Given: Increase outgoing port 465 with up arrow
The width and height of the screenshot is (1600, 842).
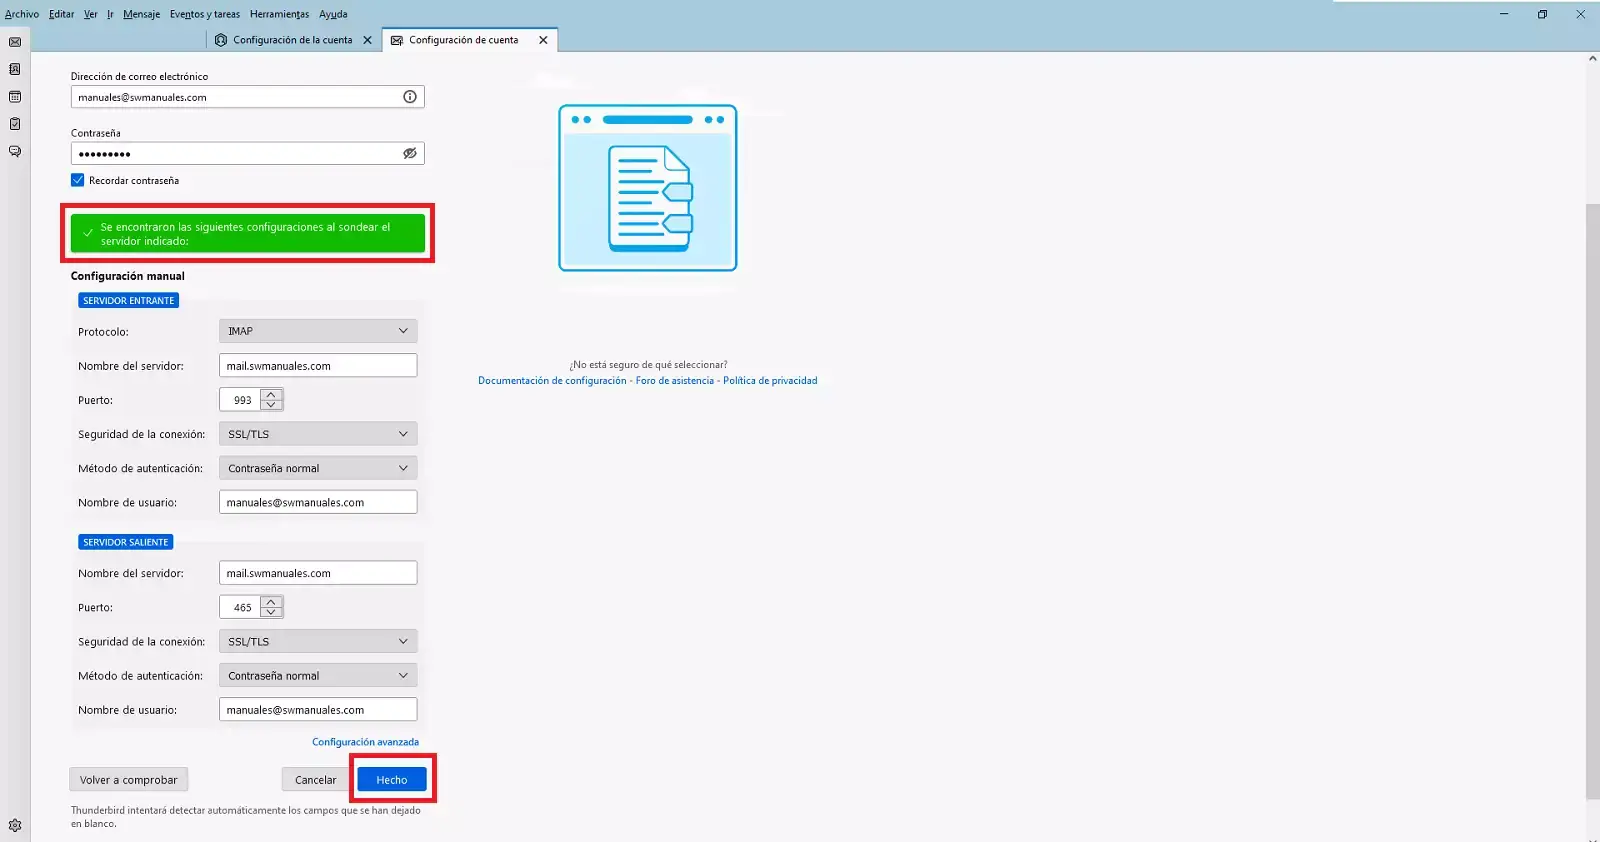Looking at the screenshot, I should pos(271,602).
